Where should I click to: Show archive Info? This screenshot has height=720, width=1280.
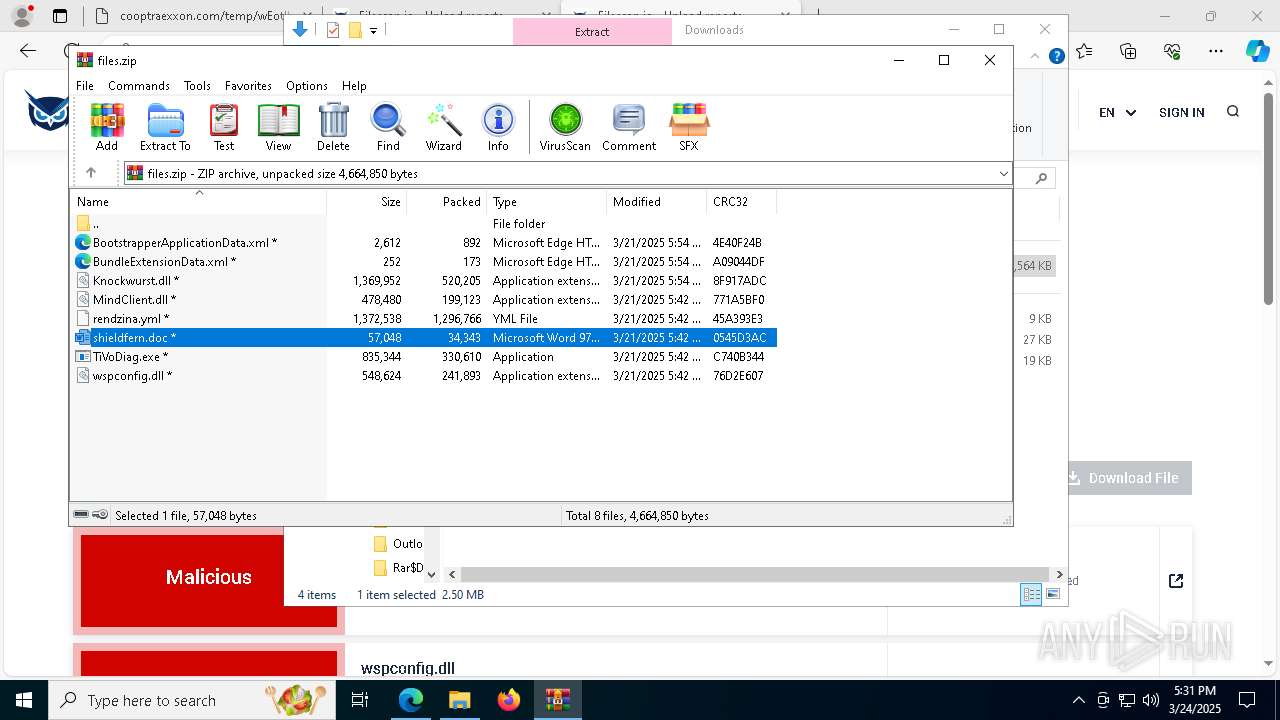point(498,127)
